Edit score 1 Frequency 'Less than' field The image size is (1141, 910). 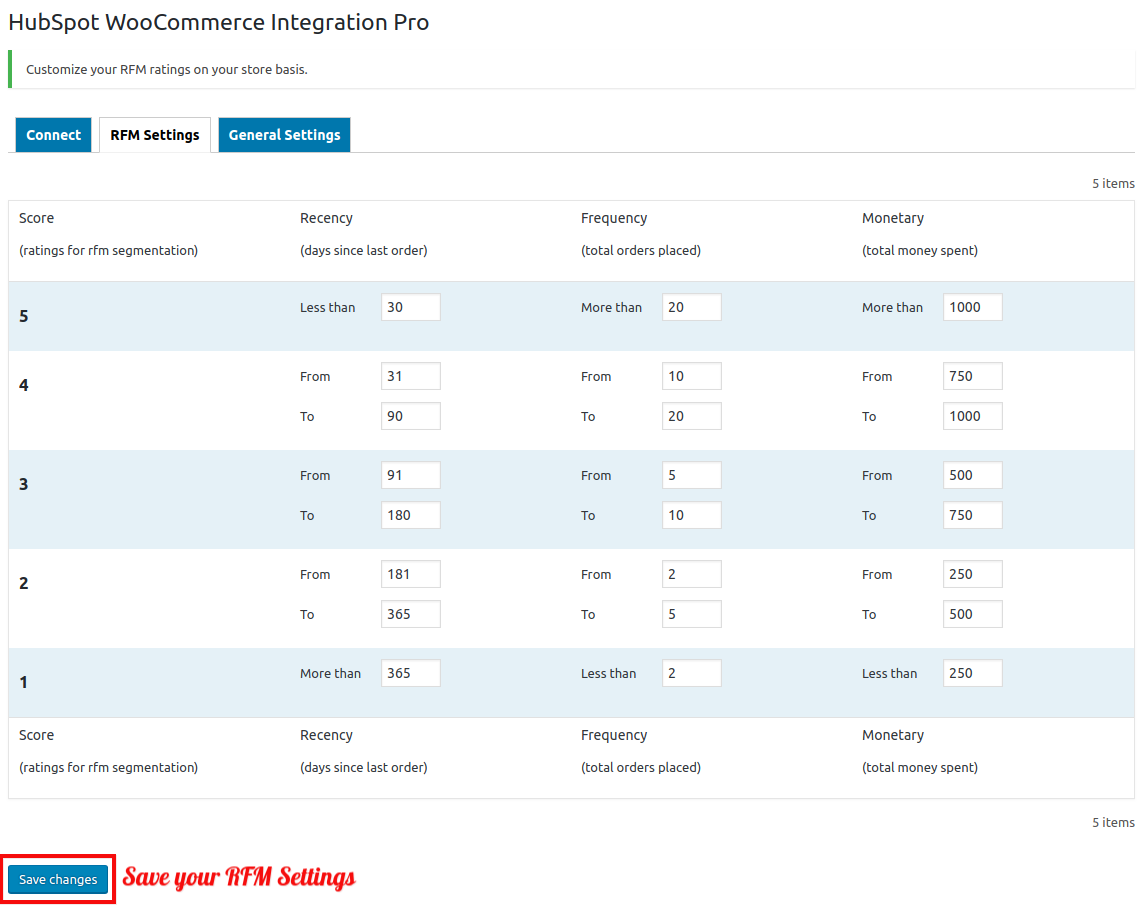(x=691, y=673)
